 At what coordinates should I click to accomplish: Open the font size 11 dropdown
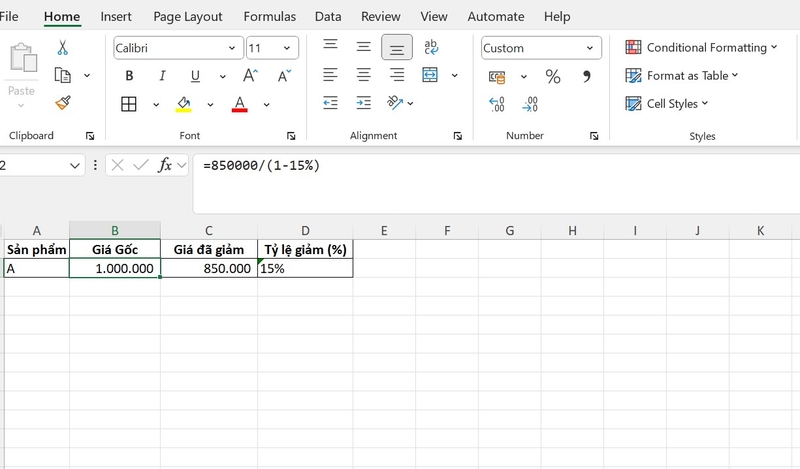point(287,48)
